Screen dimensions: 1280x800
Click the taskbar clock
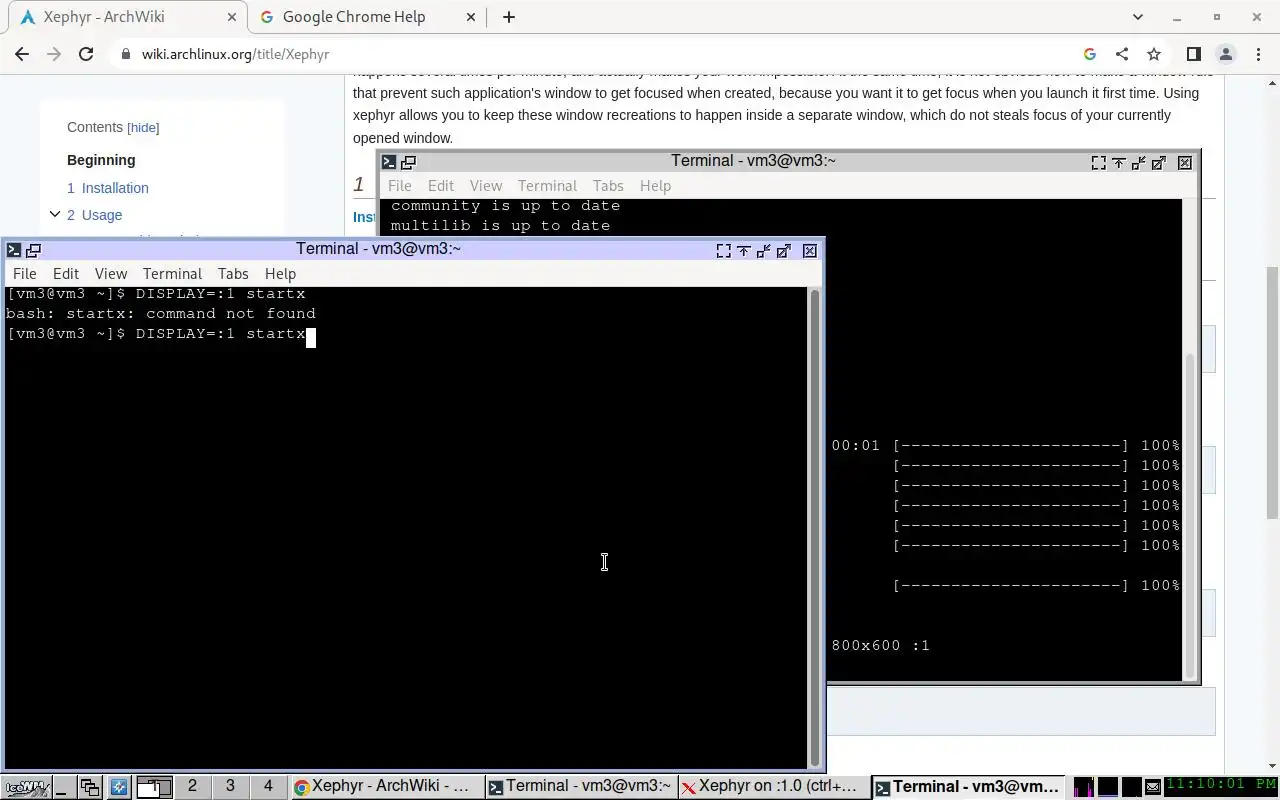pos(1221,786)
